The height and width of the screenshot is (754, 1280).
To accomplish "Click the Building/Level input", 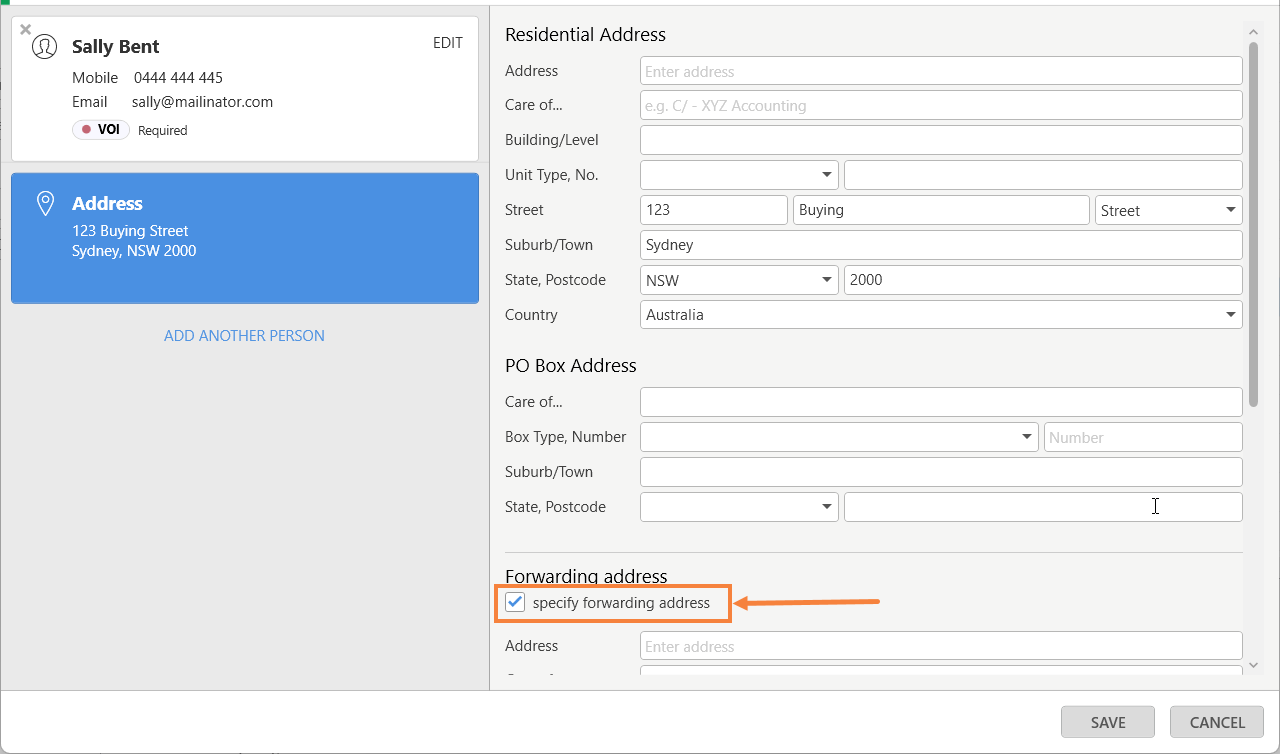I will coord(941,140).
